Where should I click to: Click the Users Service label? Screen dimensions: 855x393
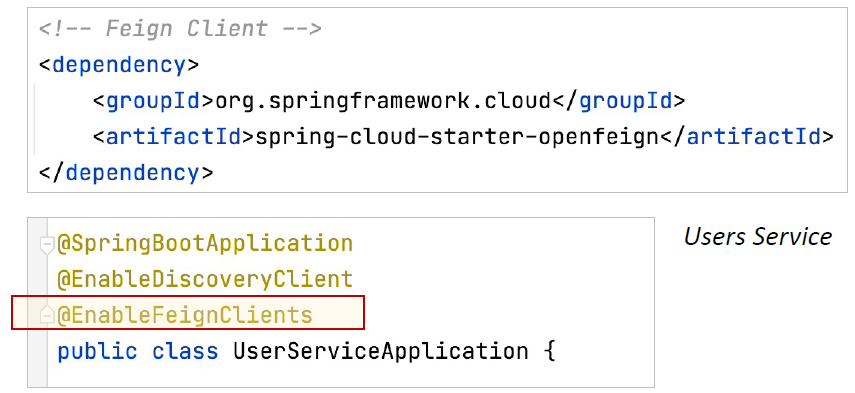pos(758,237)
